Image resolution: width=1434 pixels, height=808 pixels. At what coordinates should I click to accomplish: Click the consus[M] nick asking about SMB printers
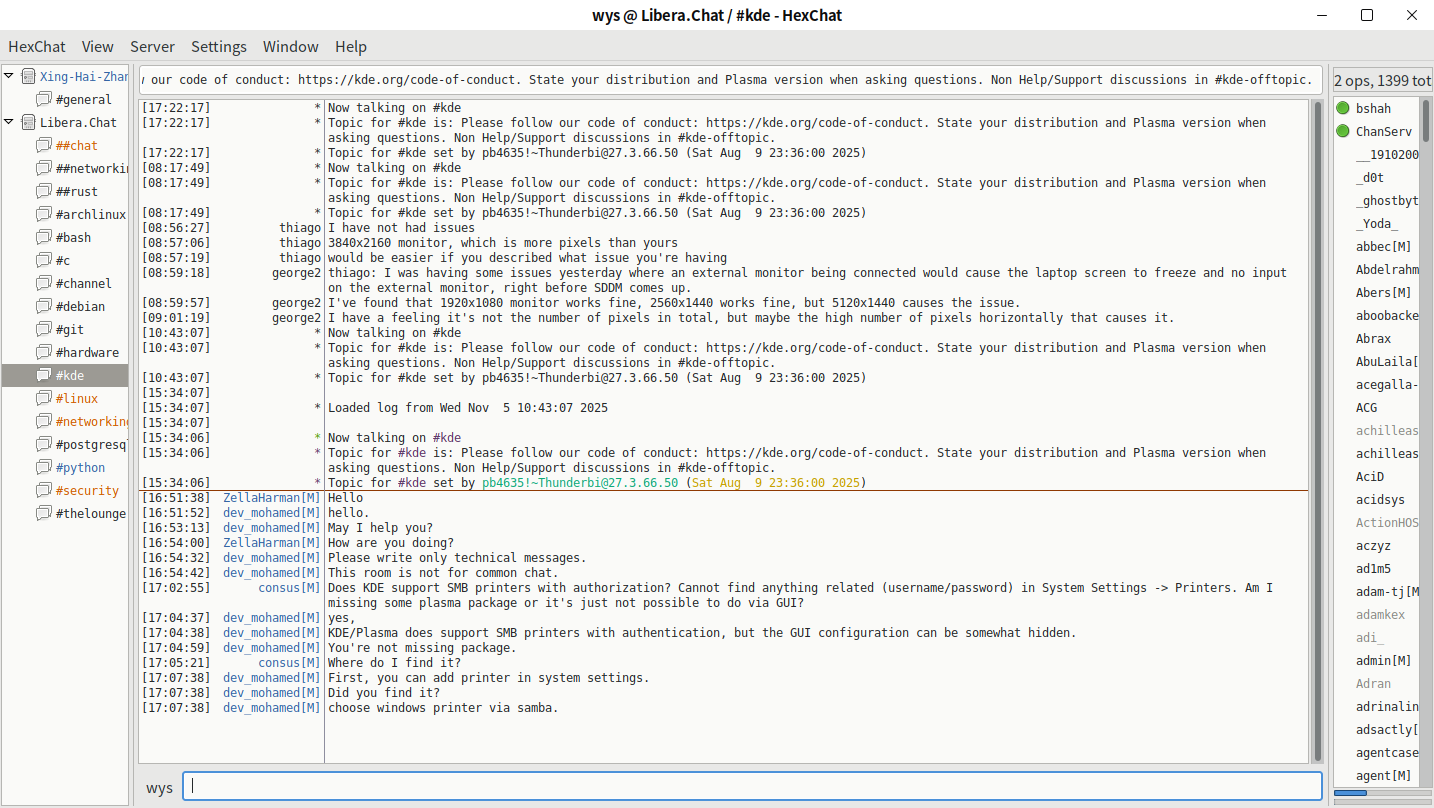click(x=290, y=588)
